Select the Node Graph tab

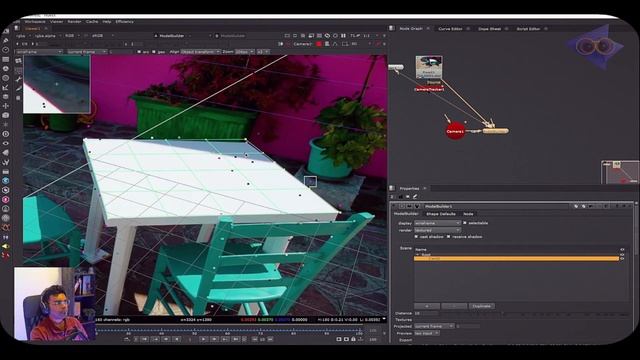point(411,29)
